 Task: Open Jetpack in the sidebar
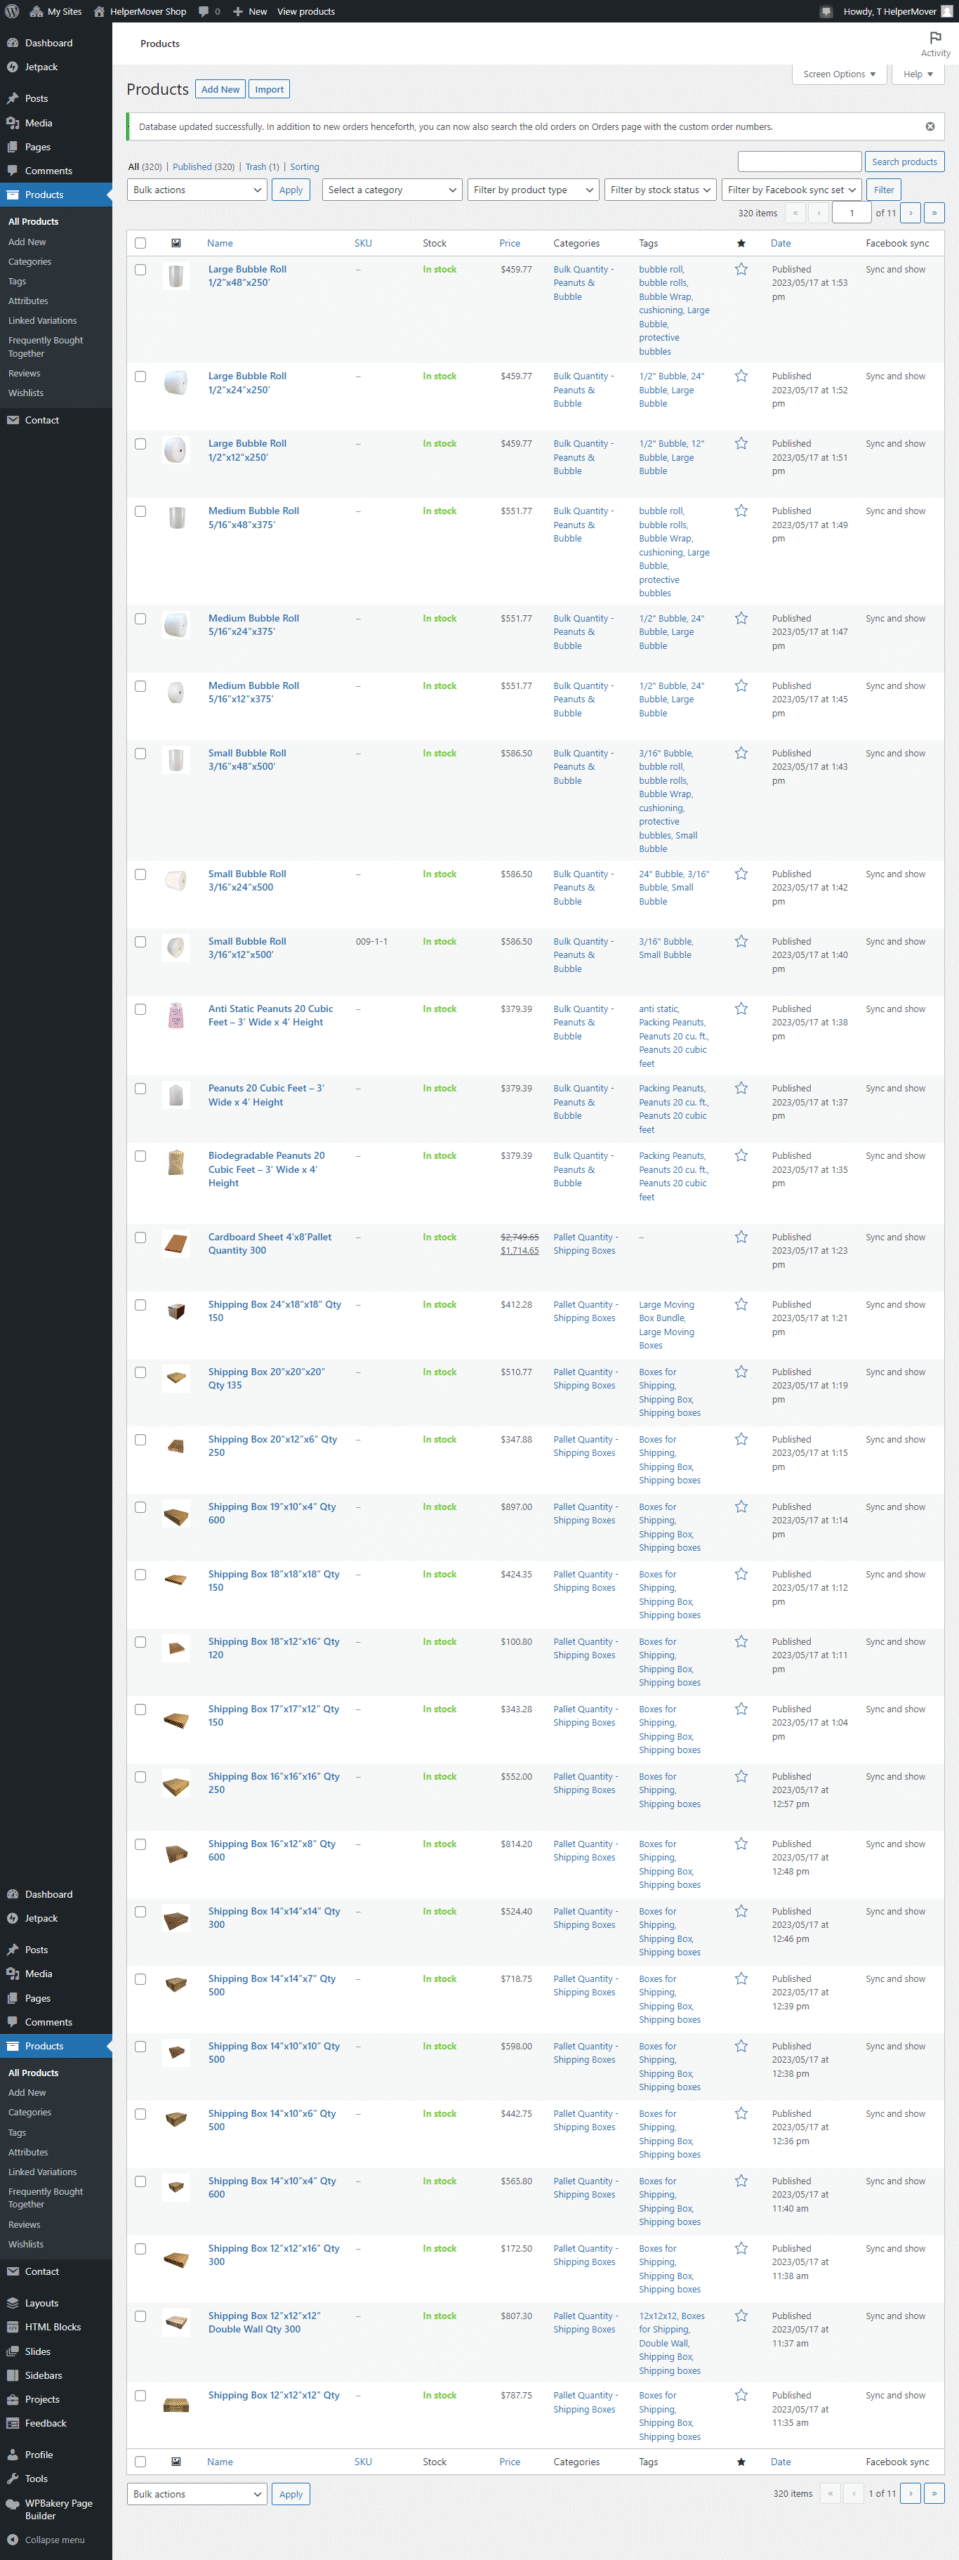[x=41, y=67]
